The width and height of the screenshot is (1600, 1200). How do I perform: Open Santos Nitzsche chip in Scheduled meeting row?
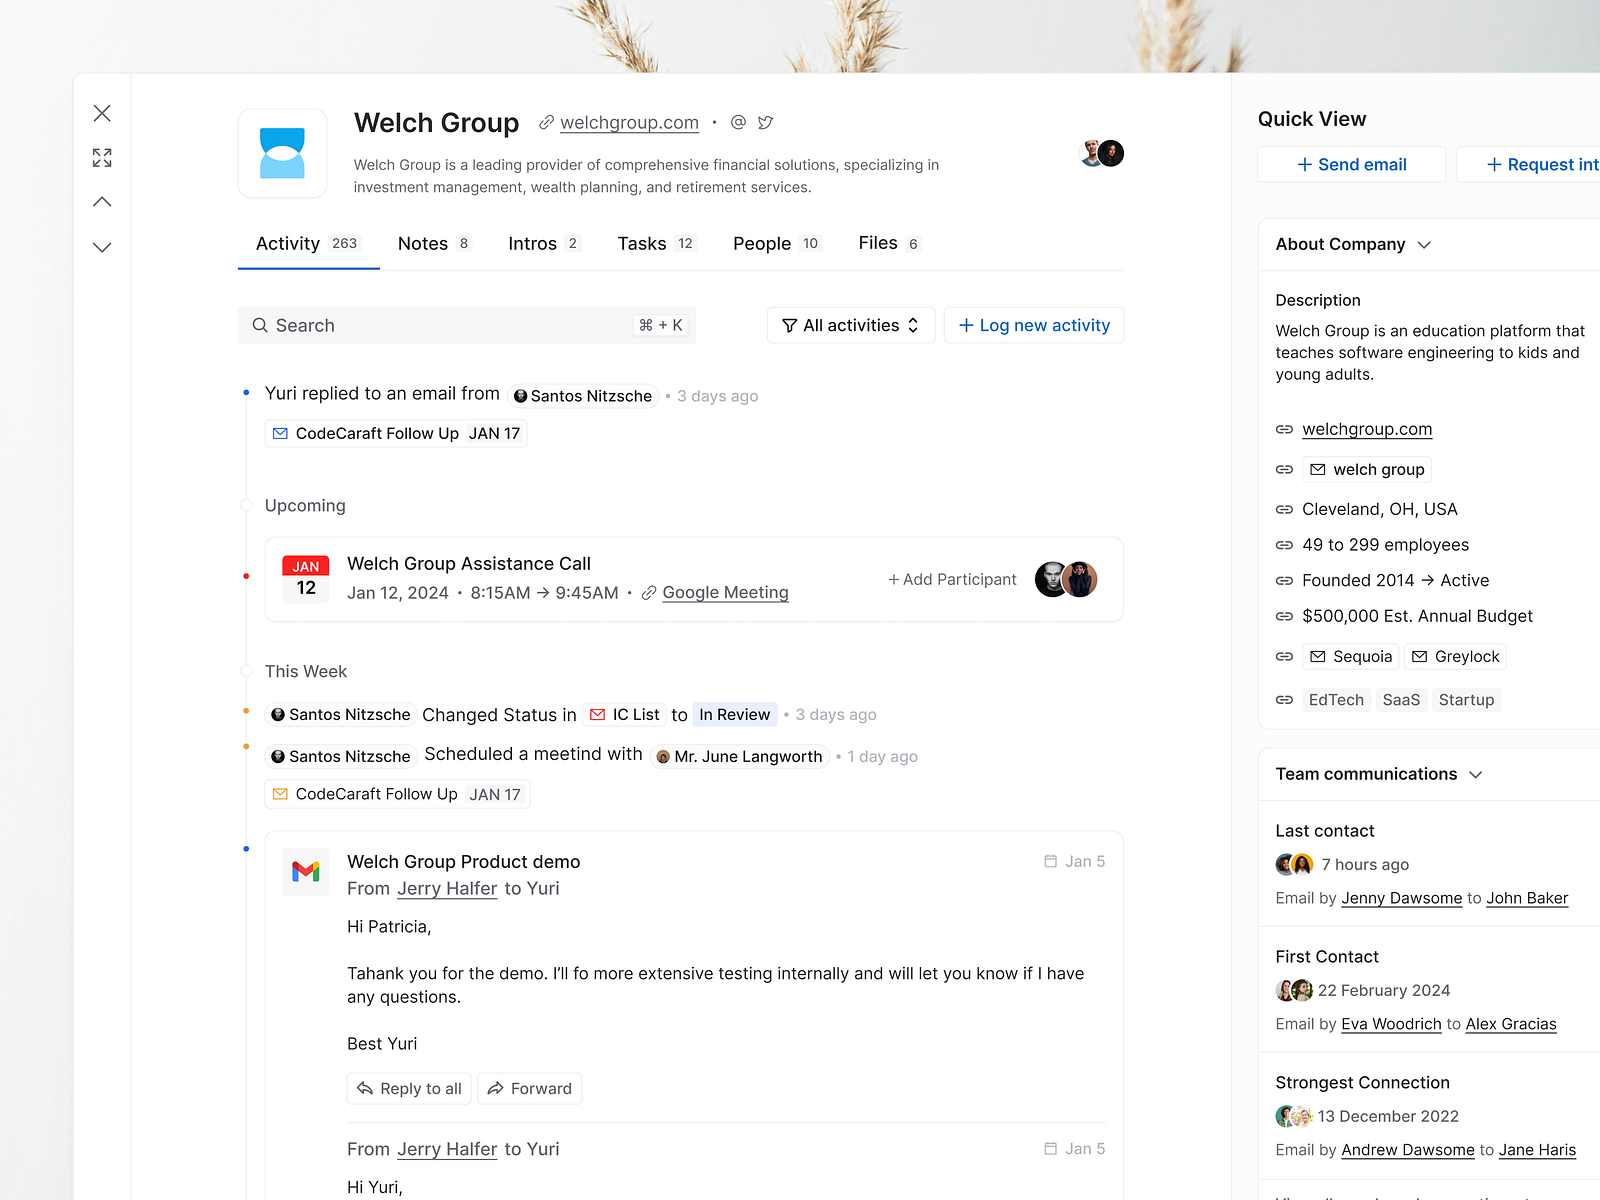click(x=341, y=756)
